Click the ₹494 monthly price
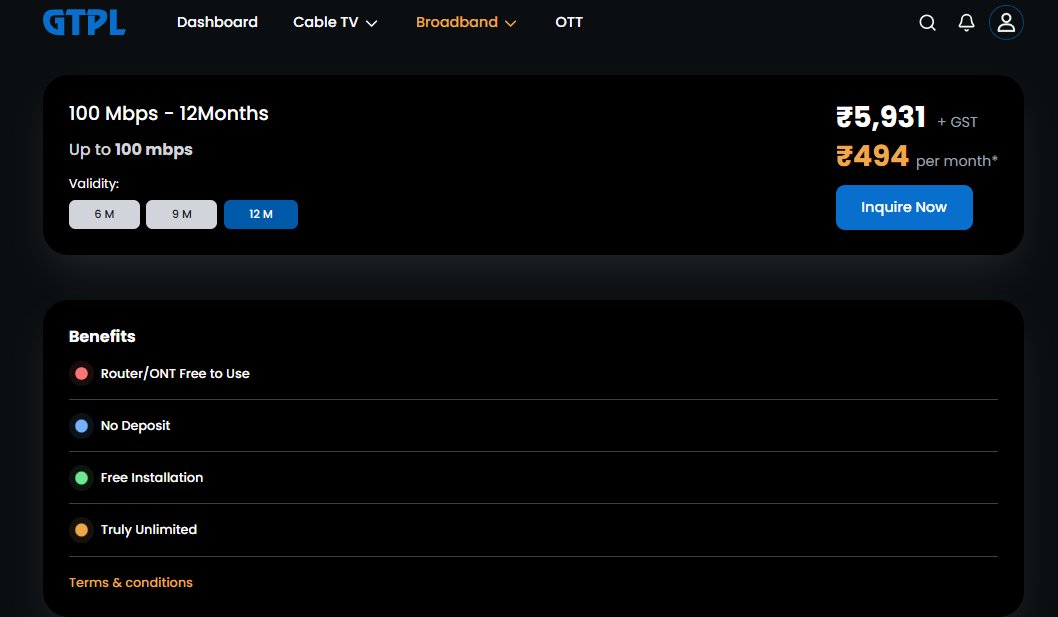1058x617 pixels. [x=872, y=157]
